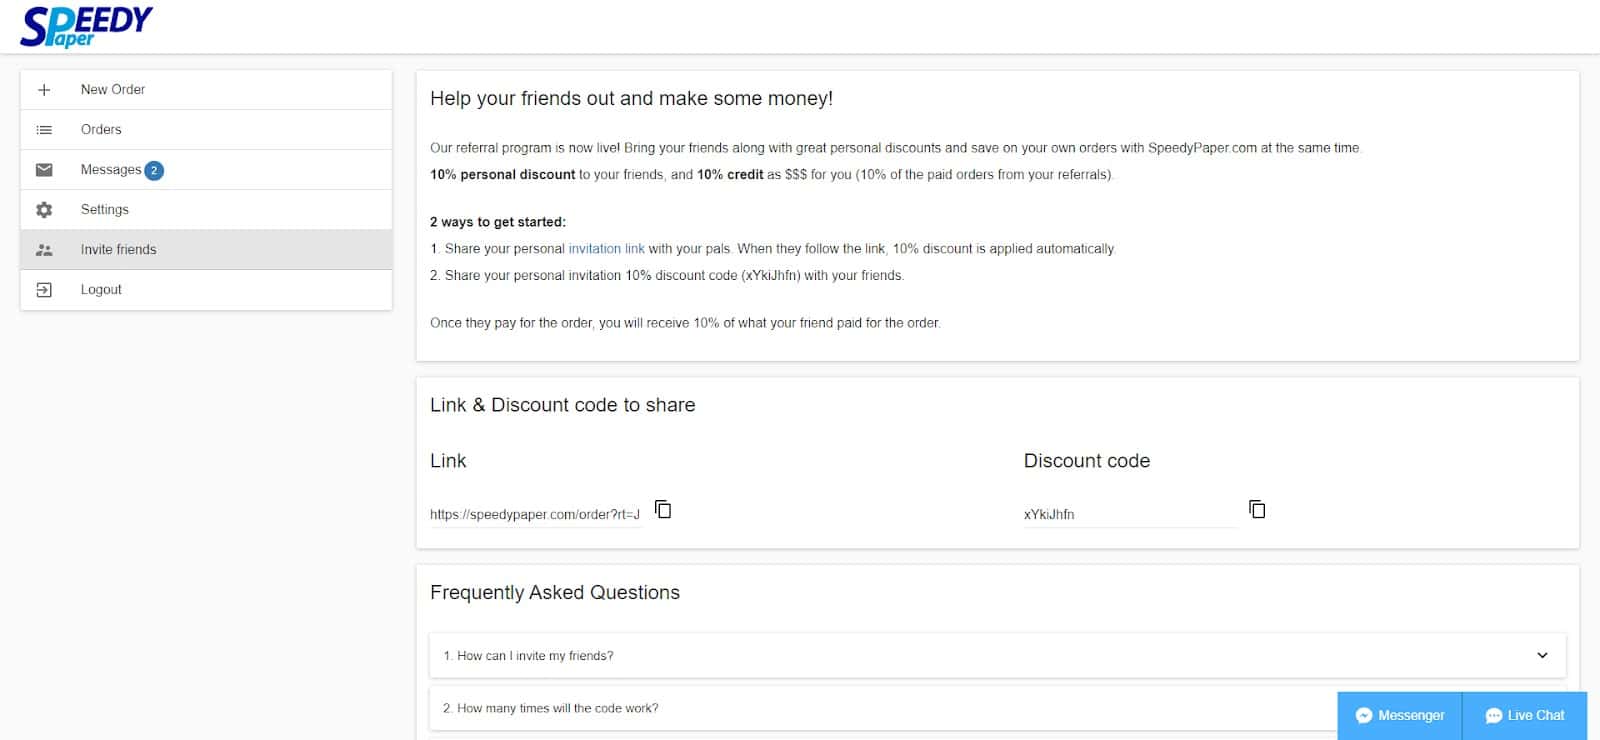The height and width of the screenshot is (740, 1600).
Task: Click the people icon beside Invite friends
Action: coord(44,250)
